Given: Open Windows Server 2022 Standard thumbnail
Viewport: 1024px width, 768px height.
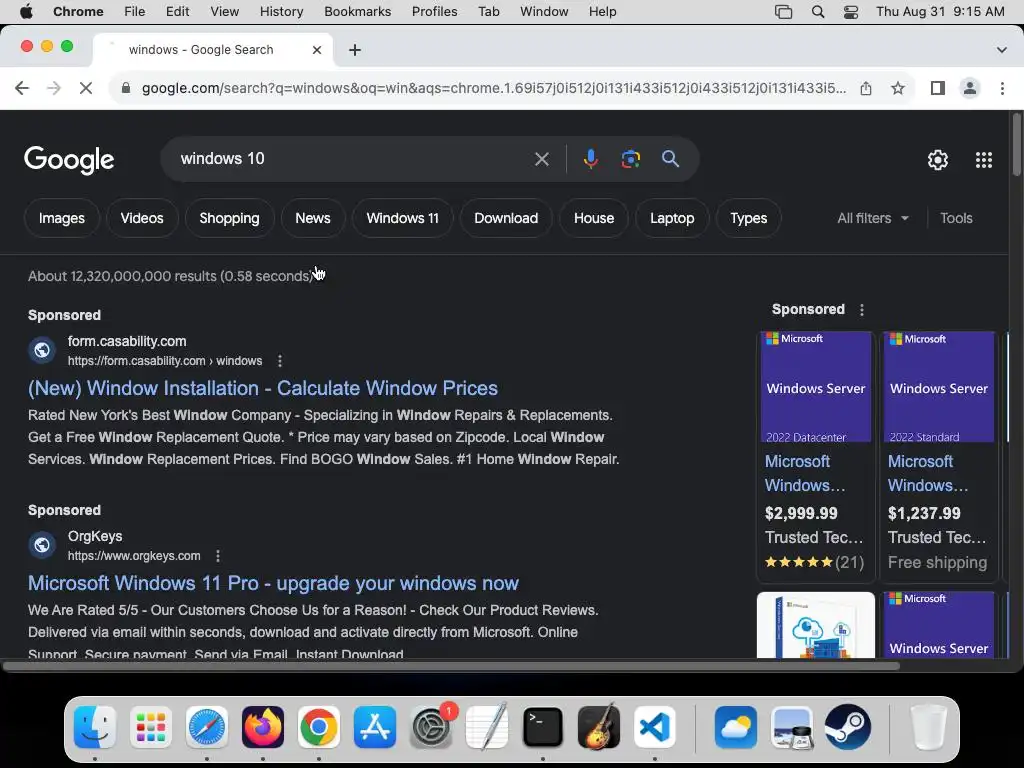Looking at the screenshot, I should pyautogui.click(x=938, y=387).
